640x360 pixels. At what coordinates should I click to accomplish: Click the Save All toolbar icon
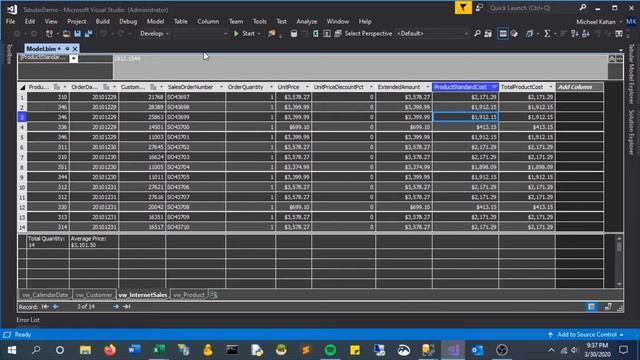click(x=89, y=33)
